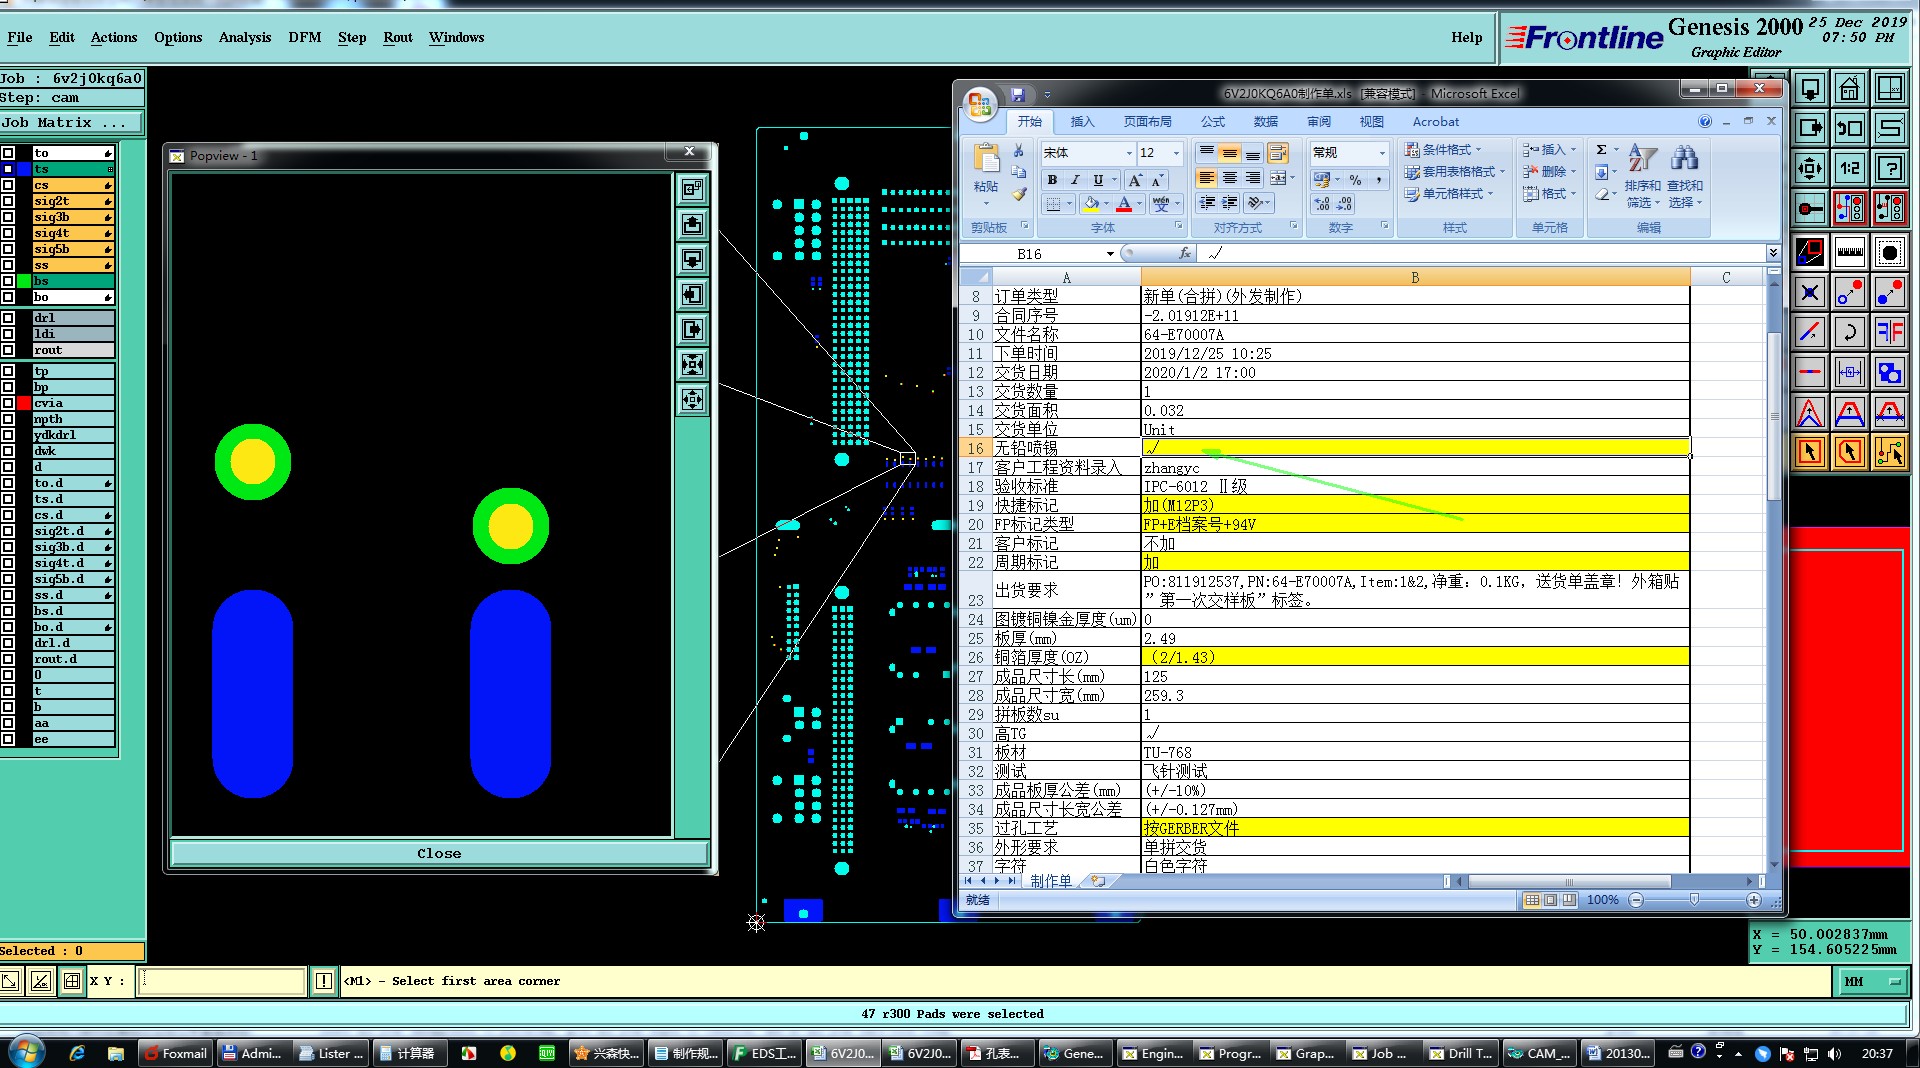Image resolution: width=1920 pixels, height=1068 pixels.
Task: Open Foxmail from the taskbar
Action: pos(176,1053)
